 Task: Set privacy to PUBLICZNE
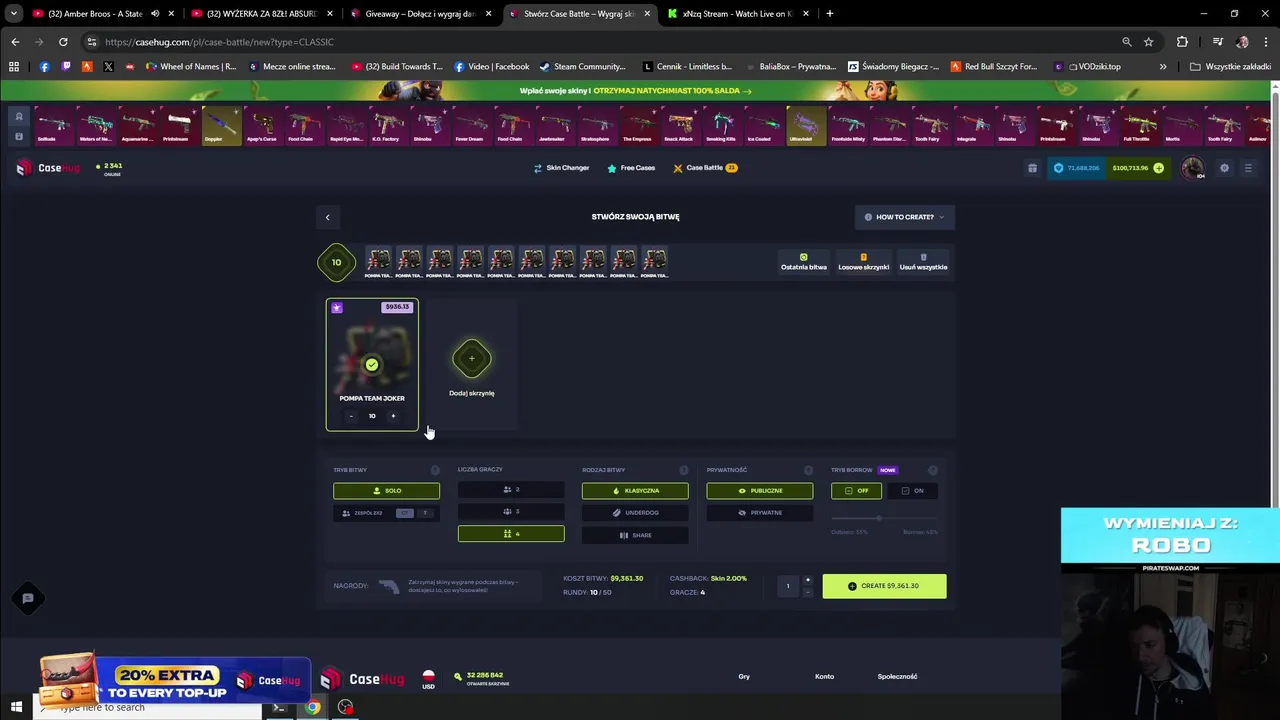[760, 491]
